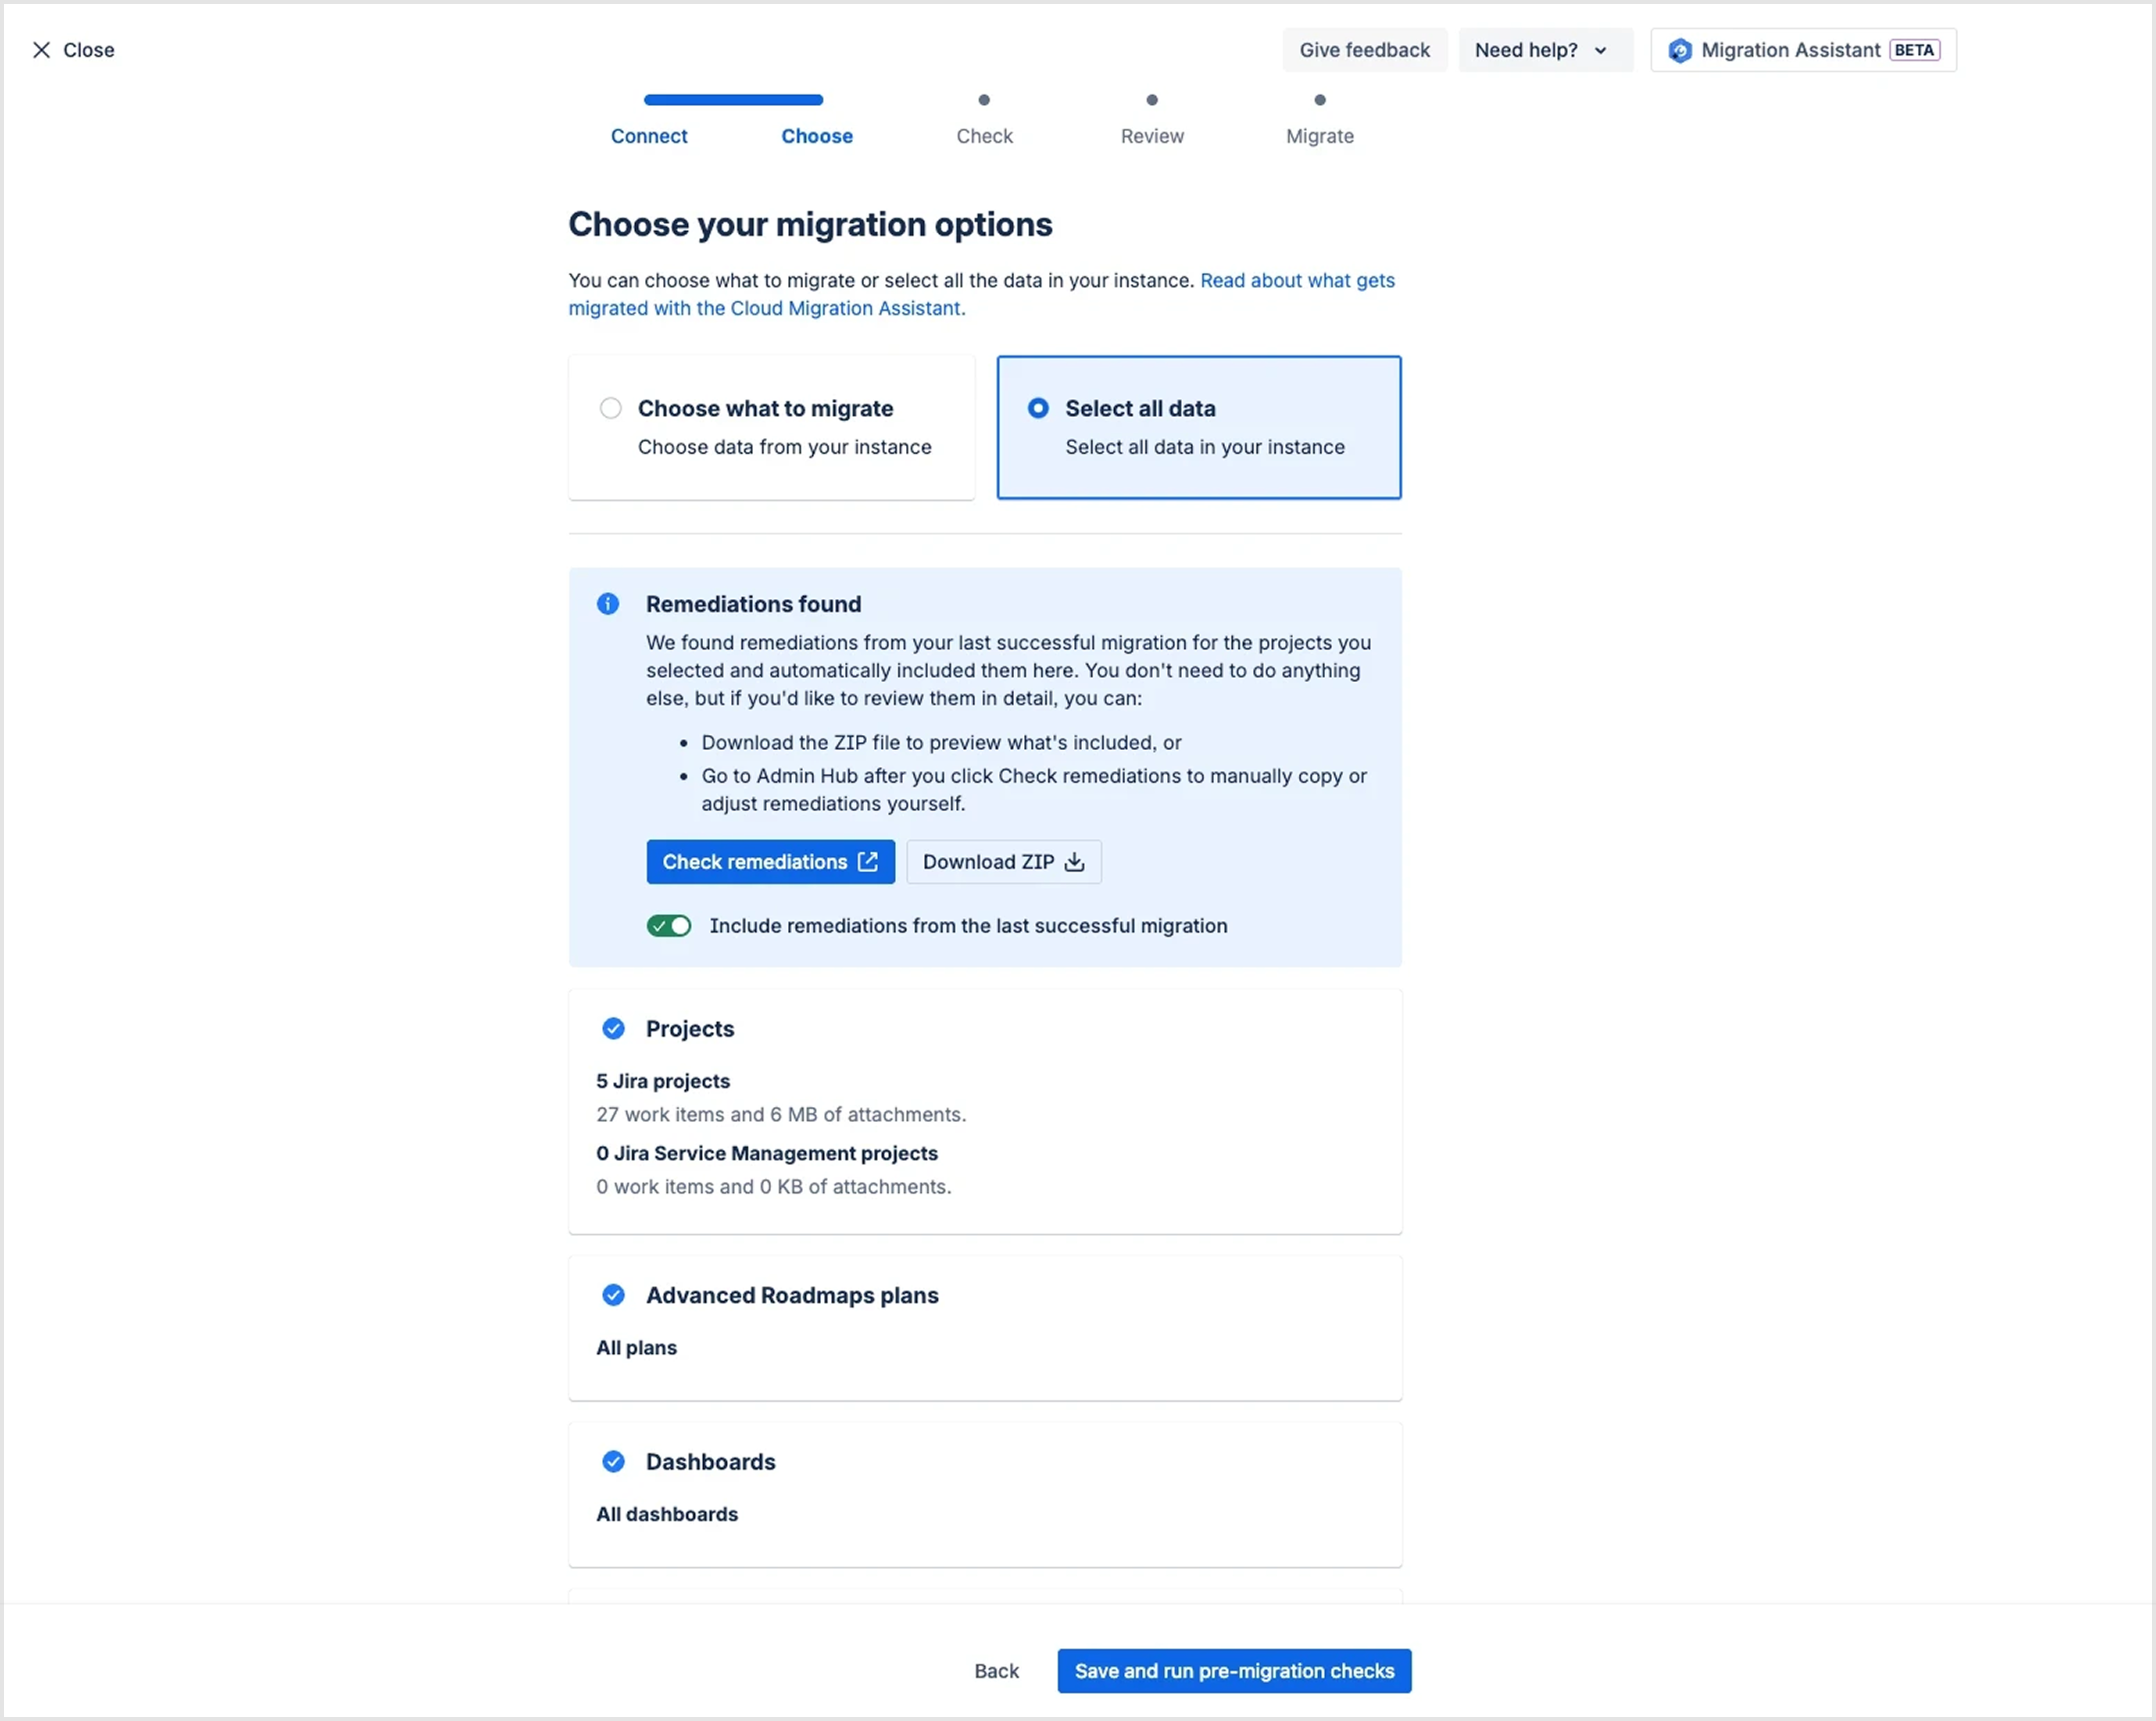Click the Close X icon
Image resolution: width=2156 pixels, height=1721 pixels.
pyautogui.click(x=41, y=50)
